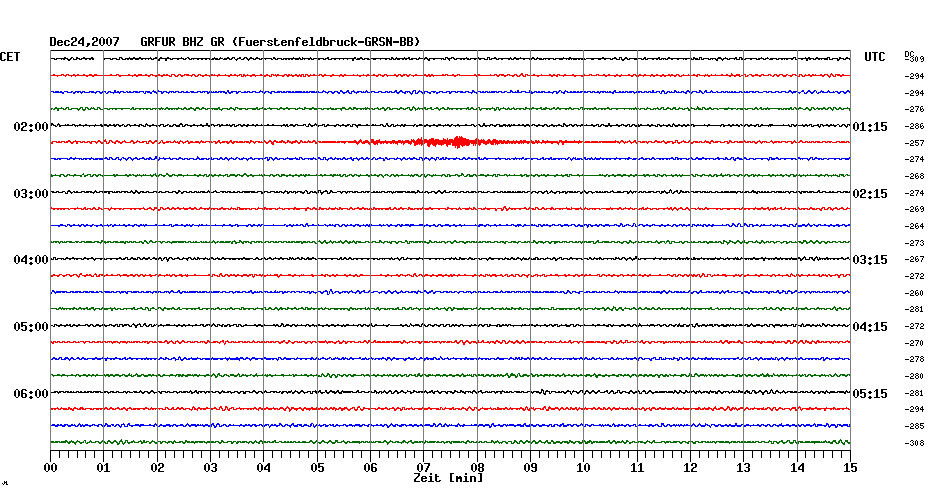Click DC offset value -270

click(915, 343)
